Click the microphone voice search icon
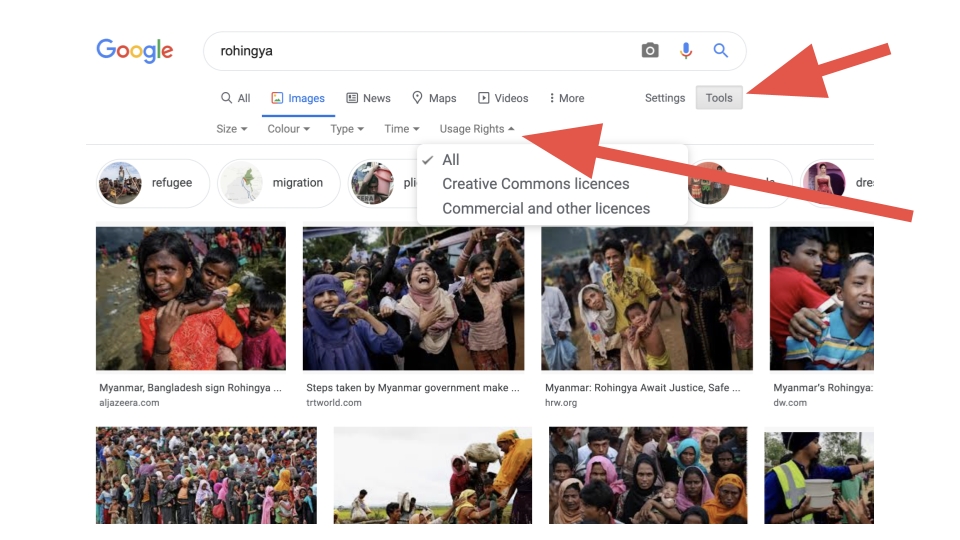960x540 pixels. (686, 51)
